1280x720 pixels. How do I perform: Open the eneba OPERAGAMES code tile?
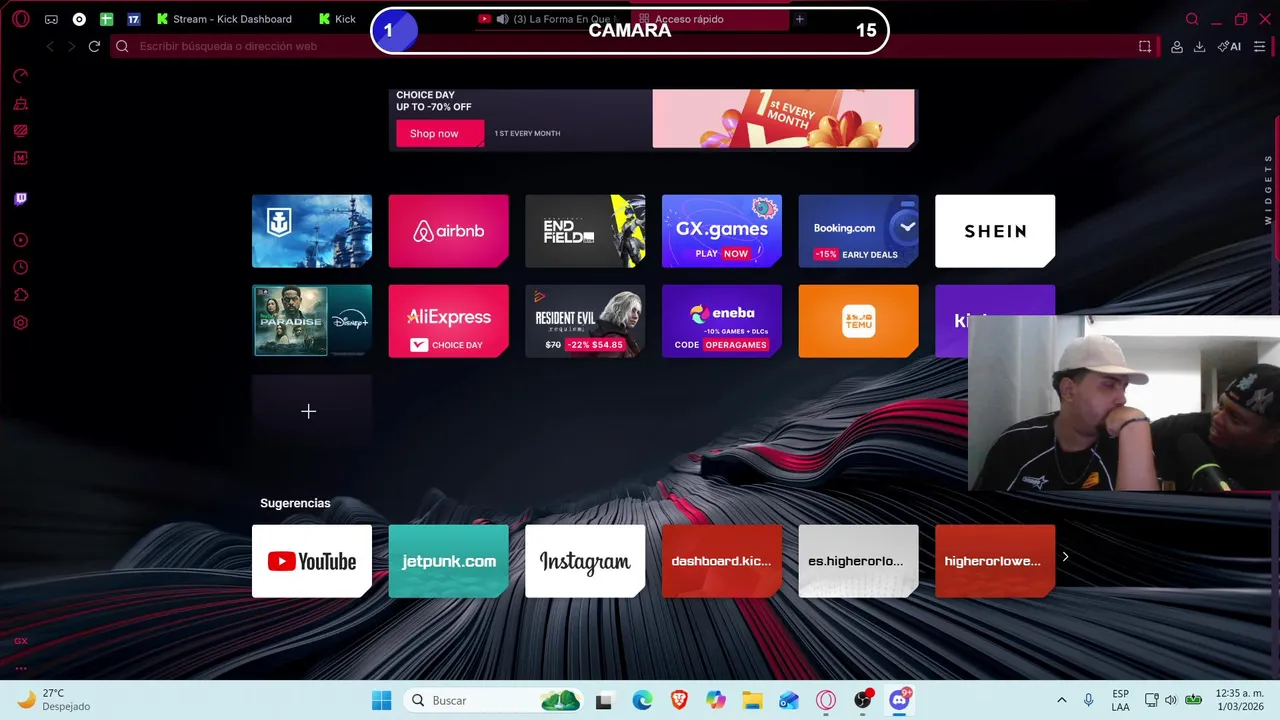pos(722,321)
